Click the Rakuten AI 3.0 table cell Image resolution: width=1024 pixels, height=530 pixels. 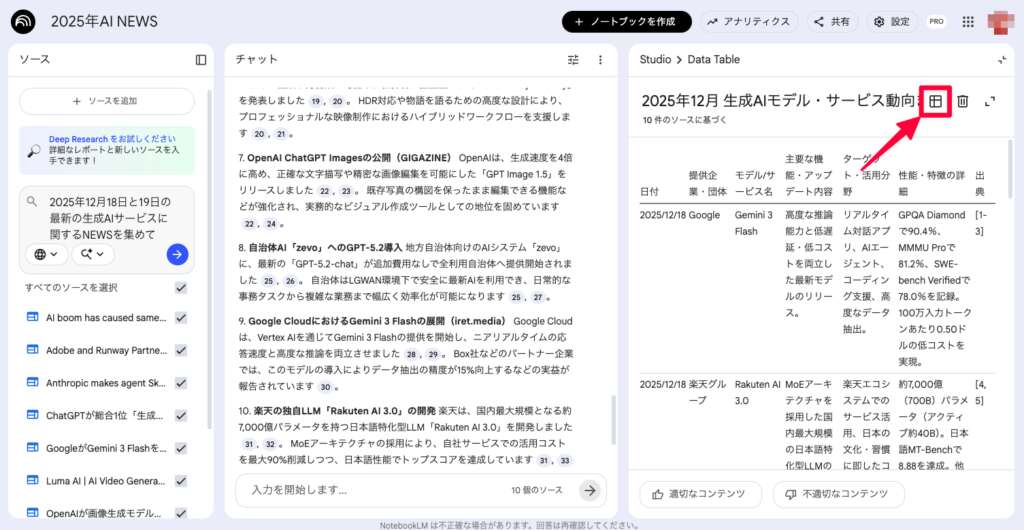[x=758, y=392]
